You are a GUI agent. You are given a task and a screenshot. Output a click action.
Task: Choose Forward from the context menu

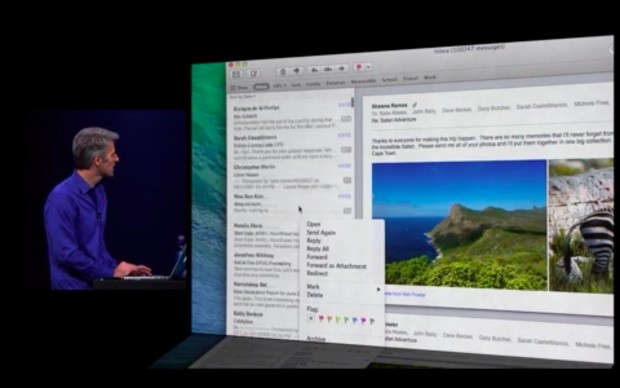[317, 257]
